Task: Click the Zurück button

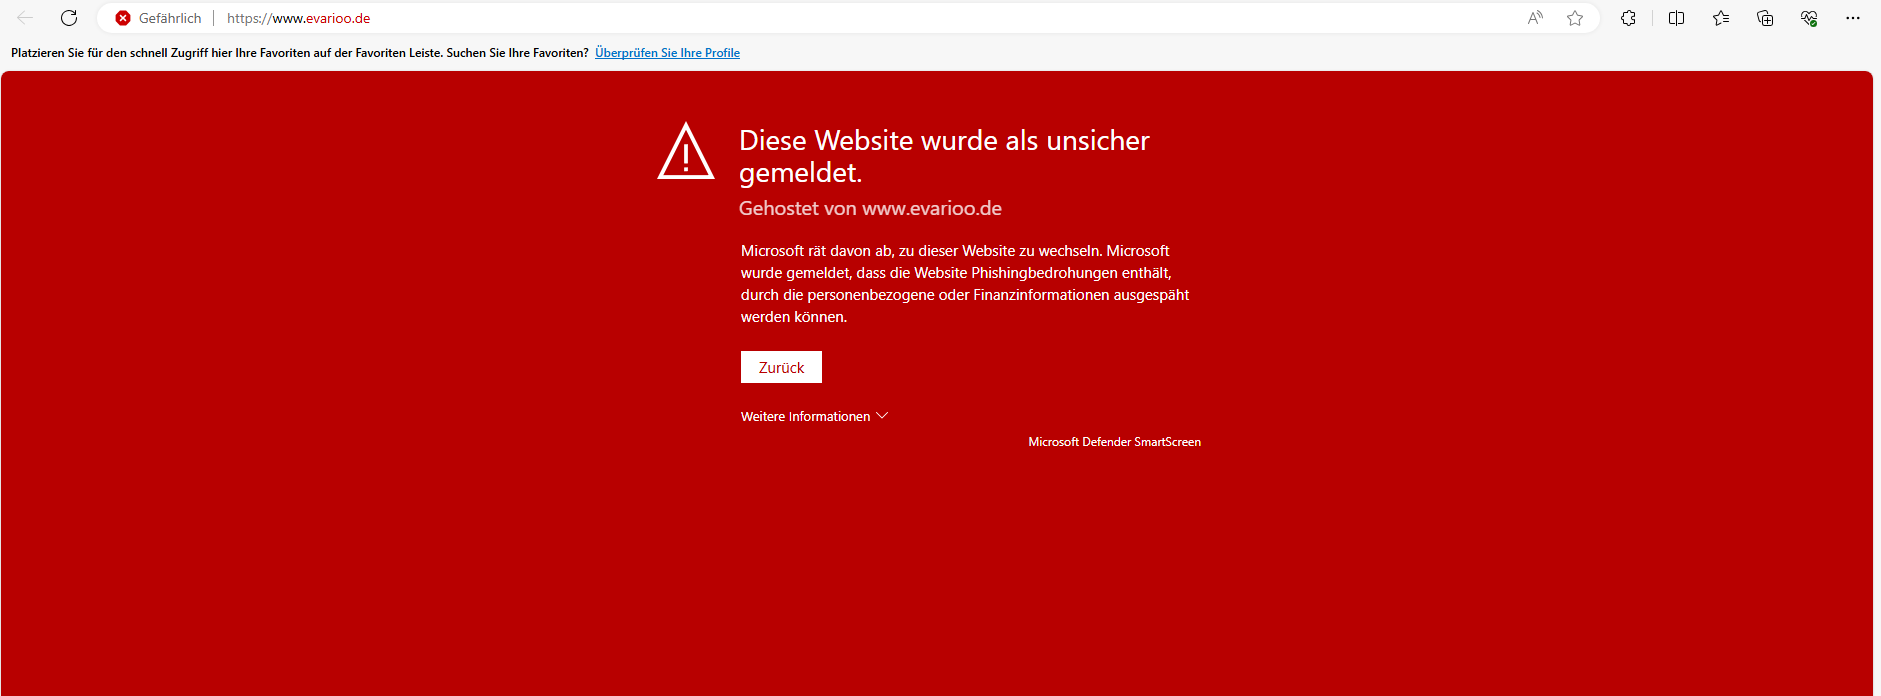Action: (781, 367)
